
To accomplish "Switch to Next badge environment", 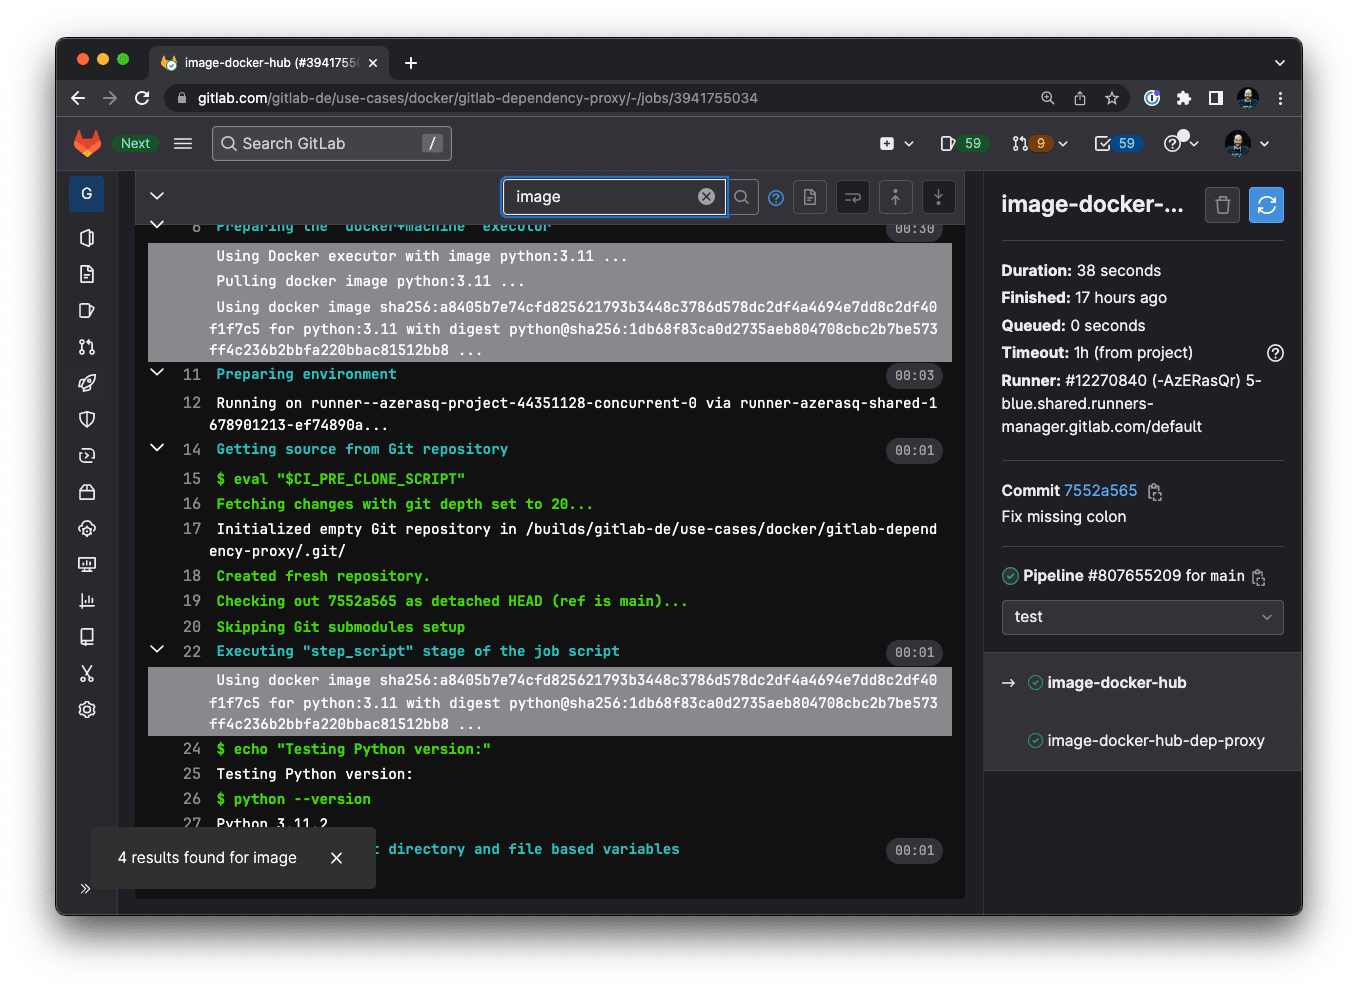I will point(135,143).
